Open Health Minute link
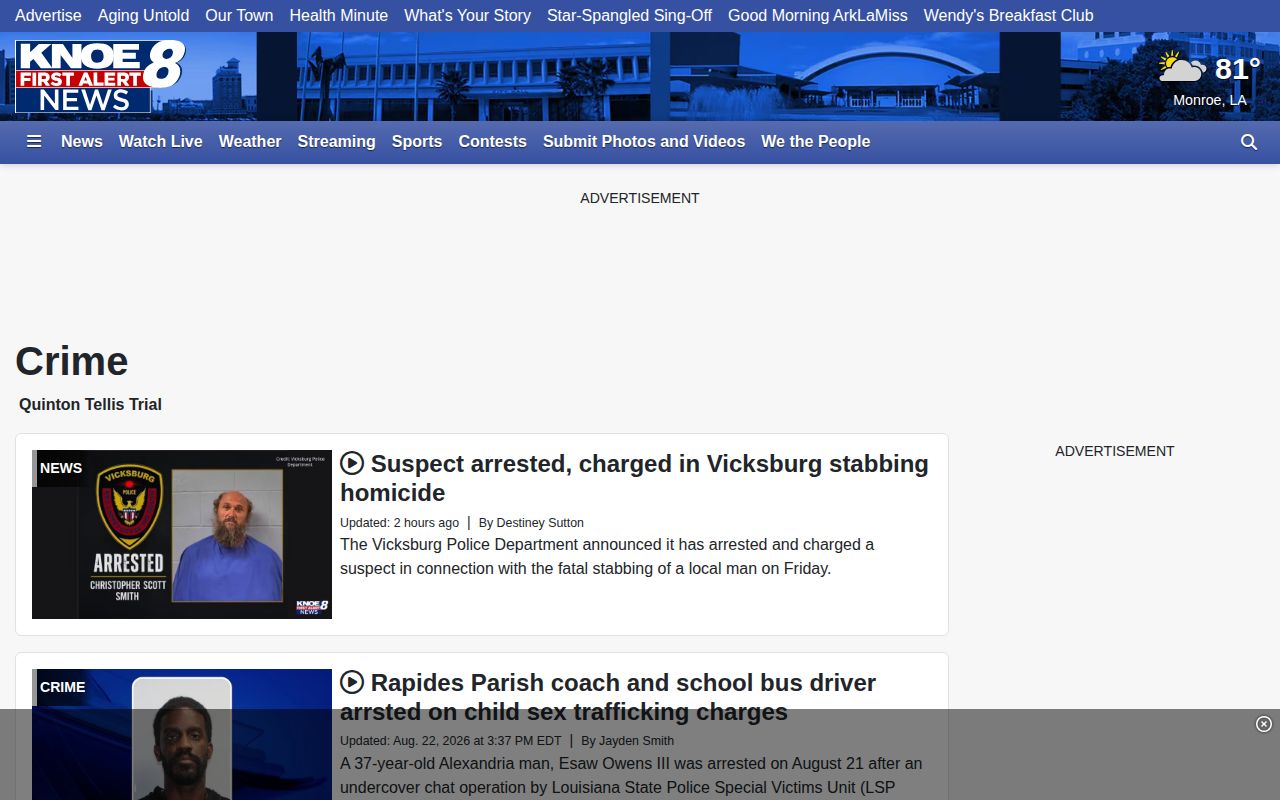 click(x=339, y=16)
